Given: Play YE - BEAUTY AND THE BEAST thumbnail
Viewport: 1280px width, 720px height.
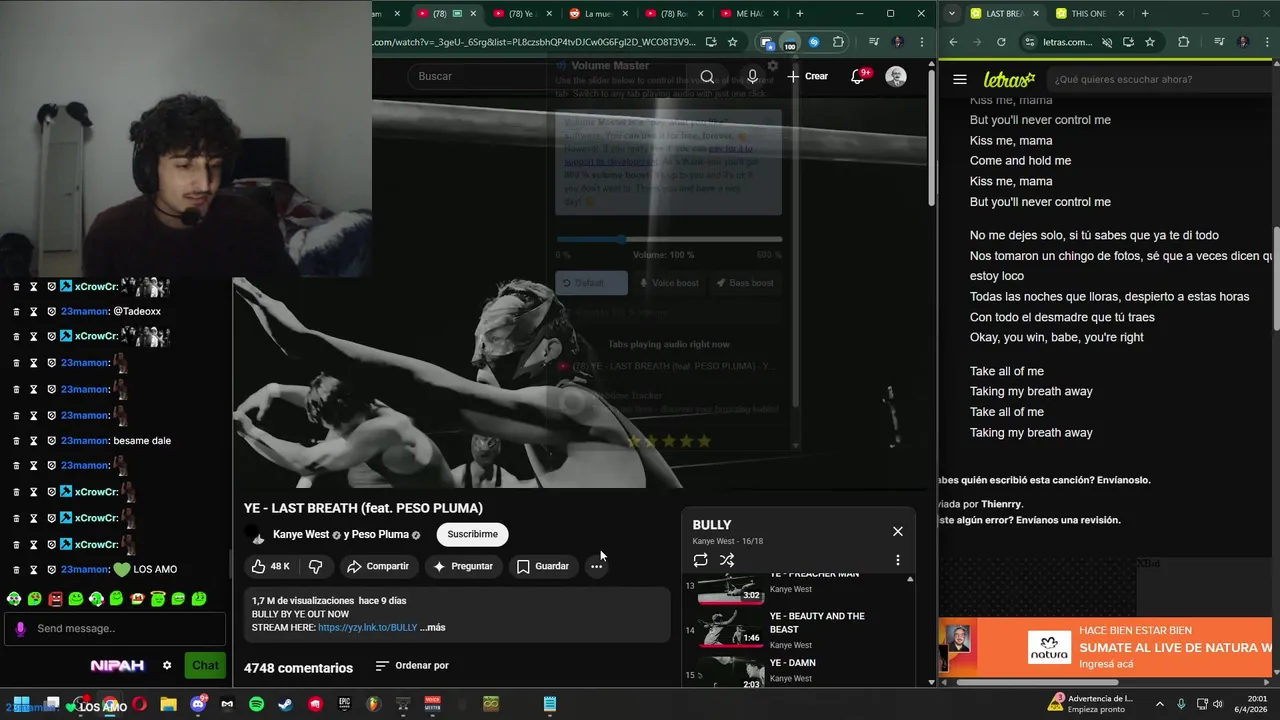Looking at the screenshot, I should coord(731,628).
